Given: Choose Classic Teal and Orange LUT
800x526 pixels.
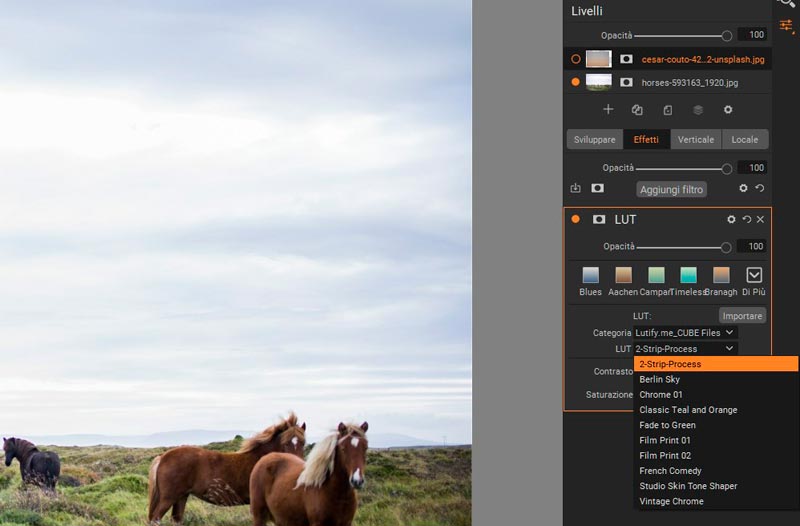Looking at the screenshot, I should click(715, 410).
